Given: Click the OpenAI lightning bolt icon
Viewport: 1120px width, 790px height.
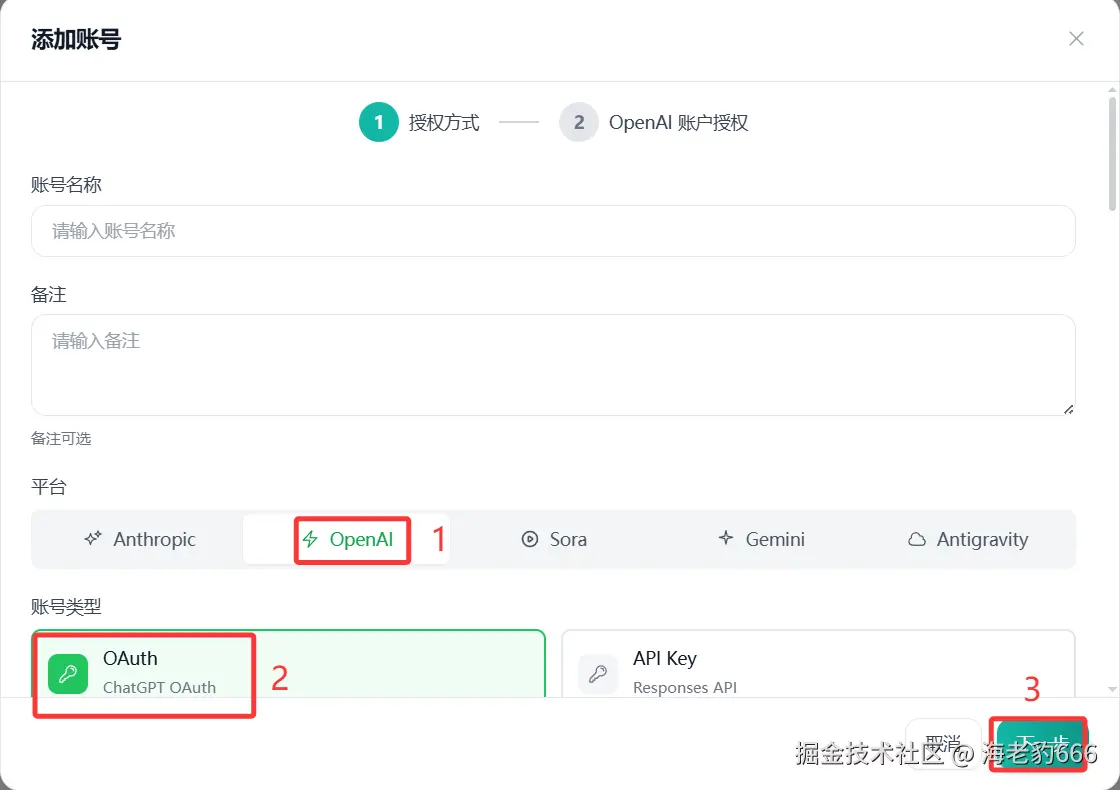Looking at the screenshot, I should pyautogui.click(x=310, y=539).
